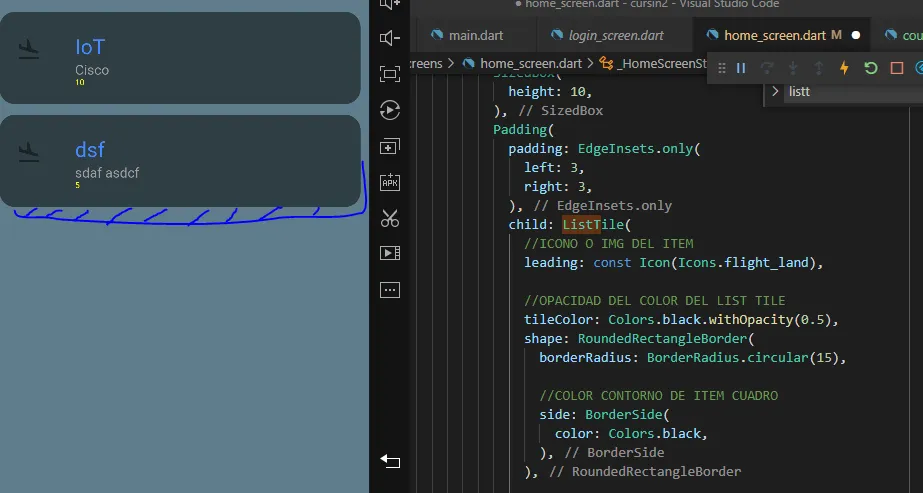Open the emulator more options ellipsis

[x=390, y=290]
